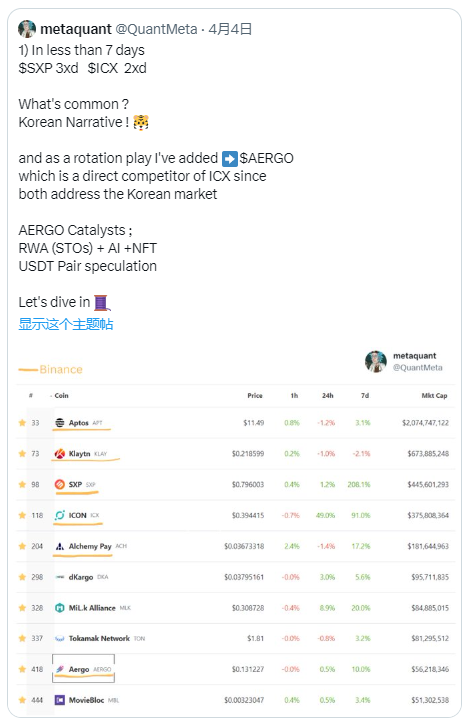The height and width of the screenshot is (722, 467).
Task: Toggle favorite star for Aptos row
Action: click(22, 422)
